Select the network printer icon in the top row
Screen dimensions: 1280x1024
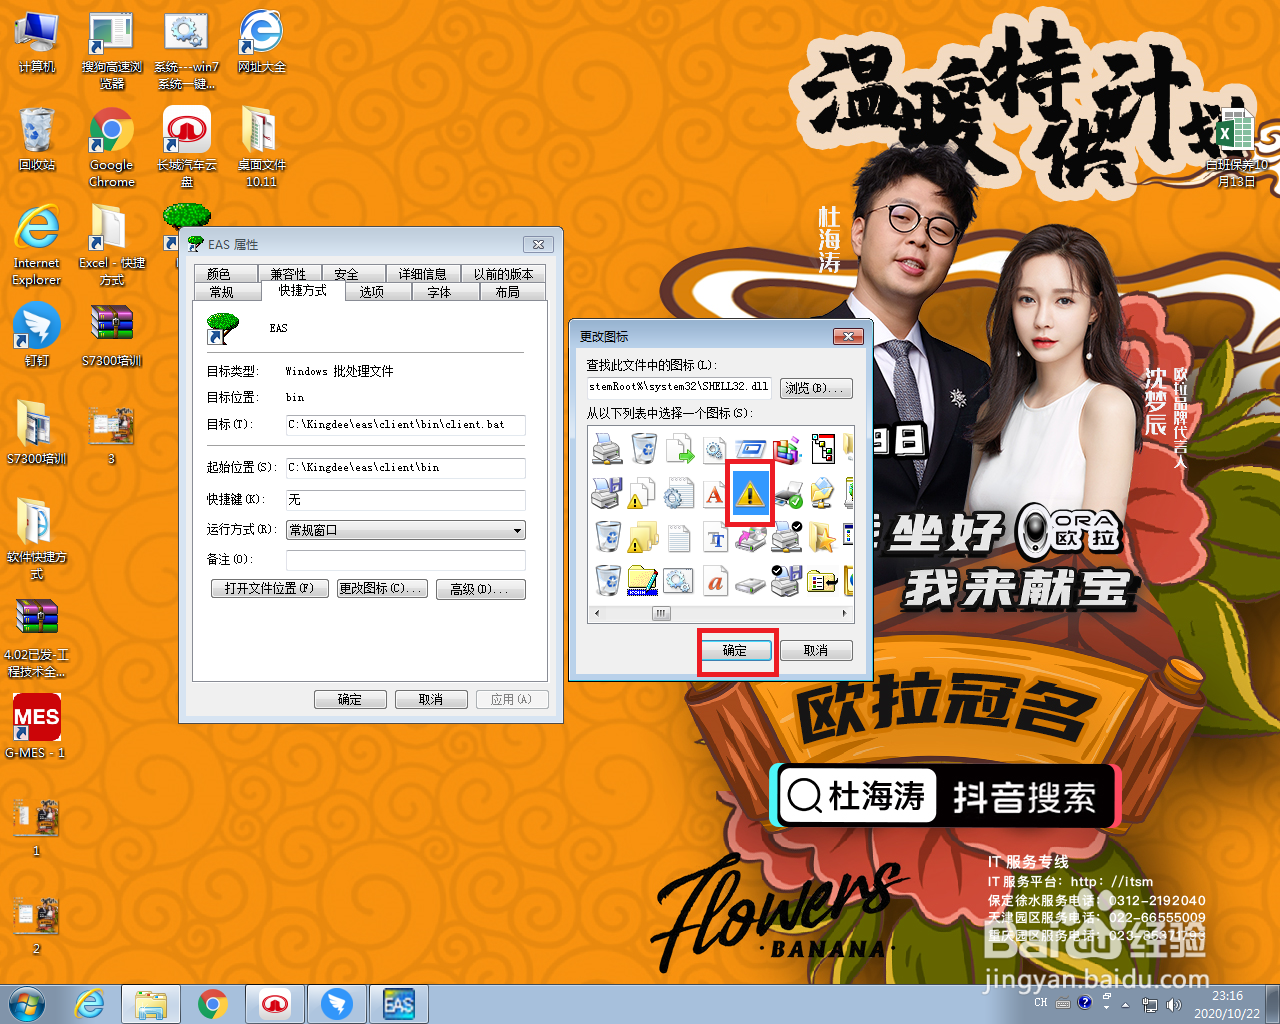[x=607, y=448]
